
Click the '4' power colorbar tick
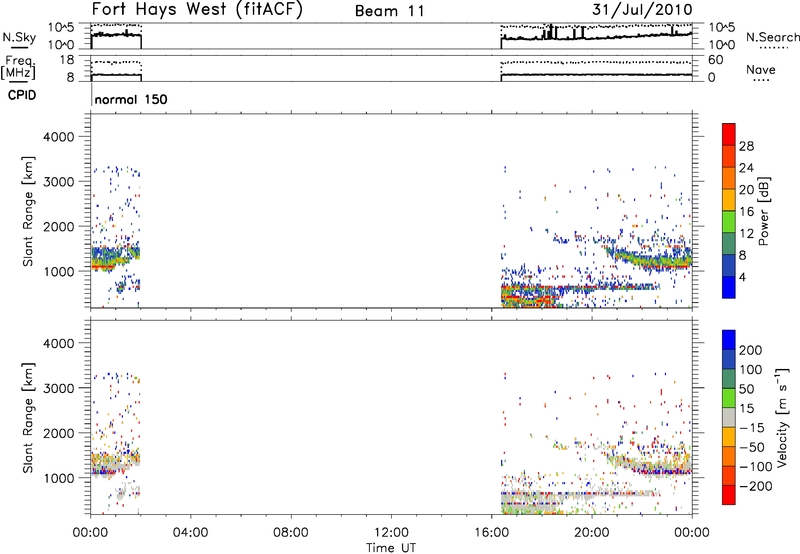coord(742,277)
